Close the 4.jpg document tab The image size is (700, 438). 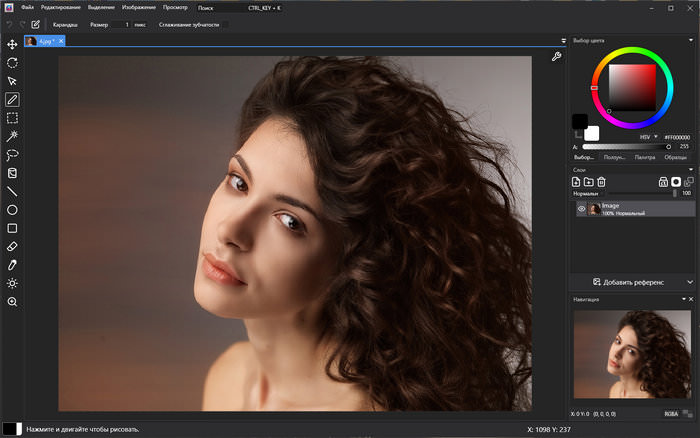[61, 41]
